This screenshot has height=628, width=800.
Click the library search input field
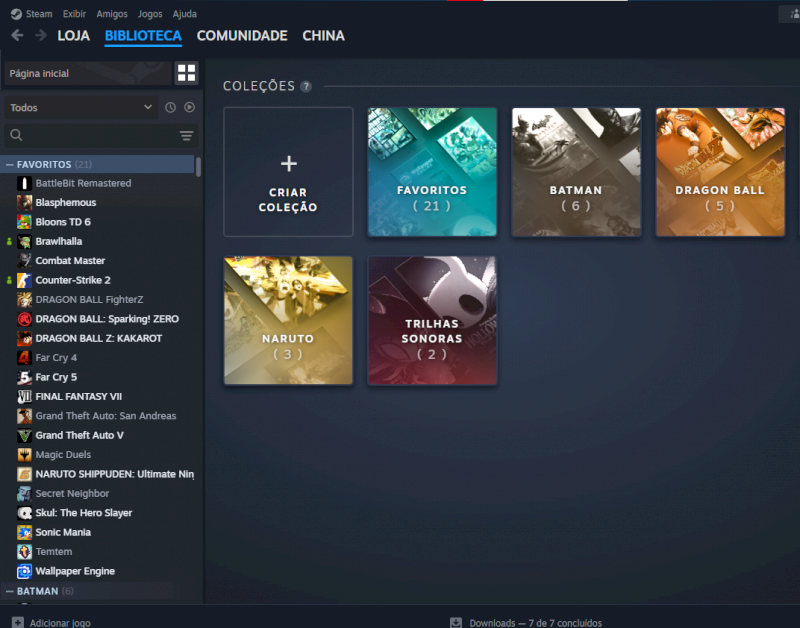pyautogui.click(x=101, y=135)
